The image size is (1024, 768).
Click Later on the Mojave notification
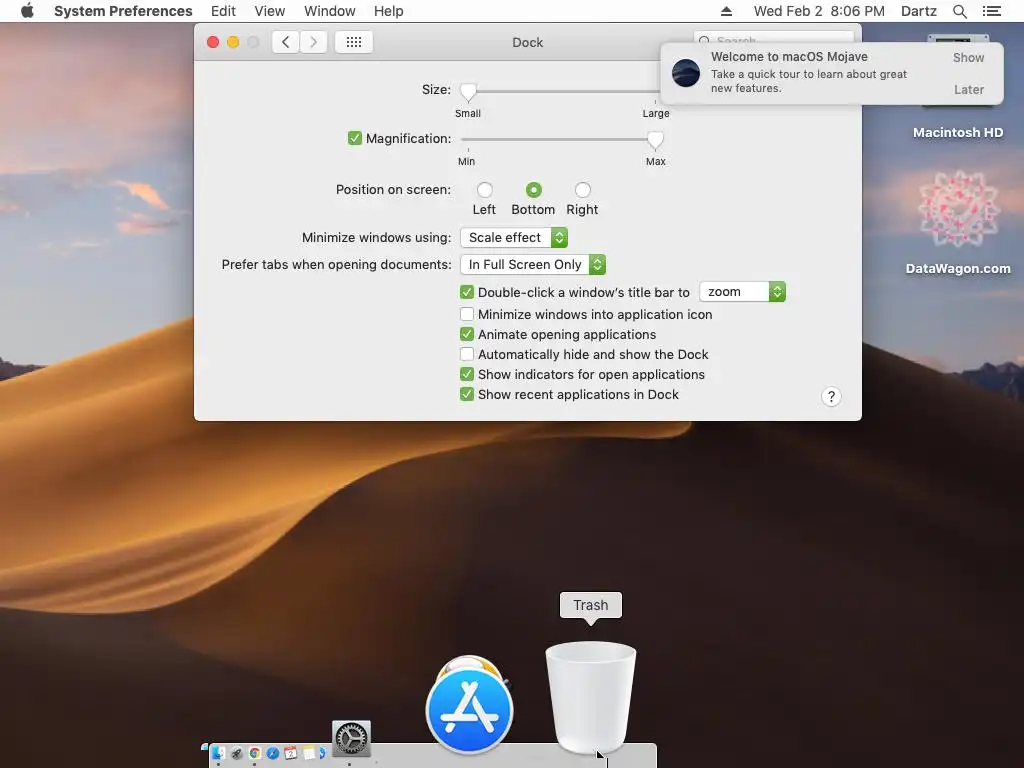coord(968,89)
